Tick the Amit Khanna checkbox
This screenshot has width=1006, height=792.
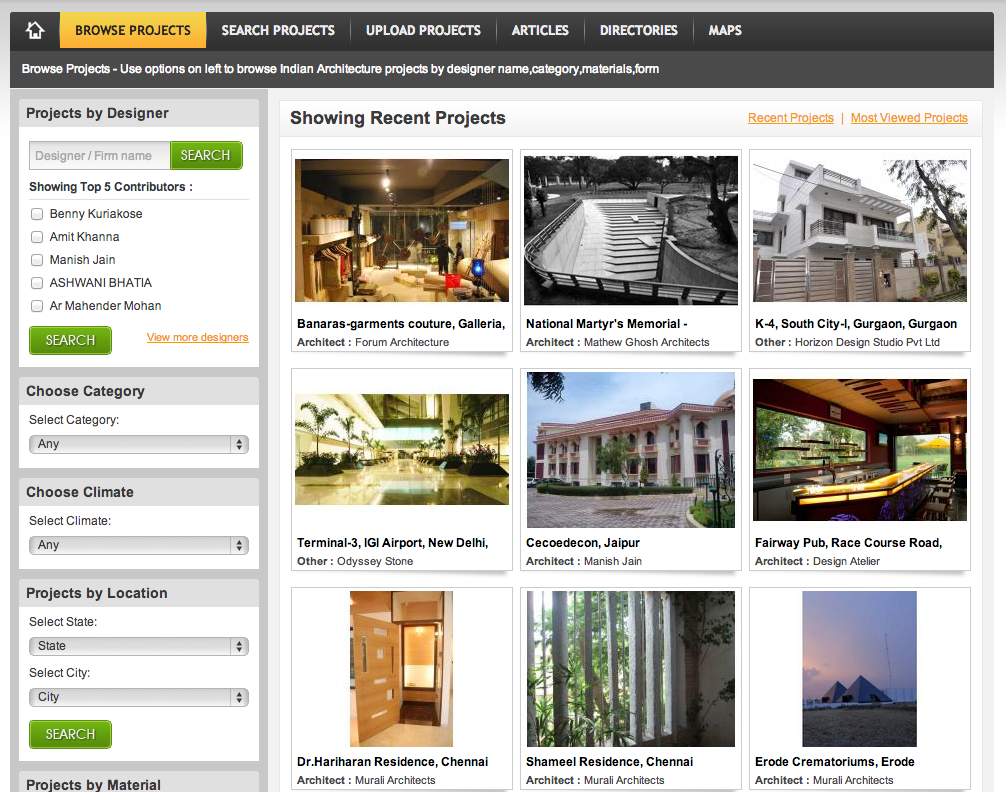coord(37,237)
